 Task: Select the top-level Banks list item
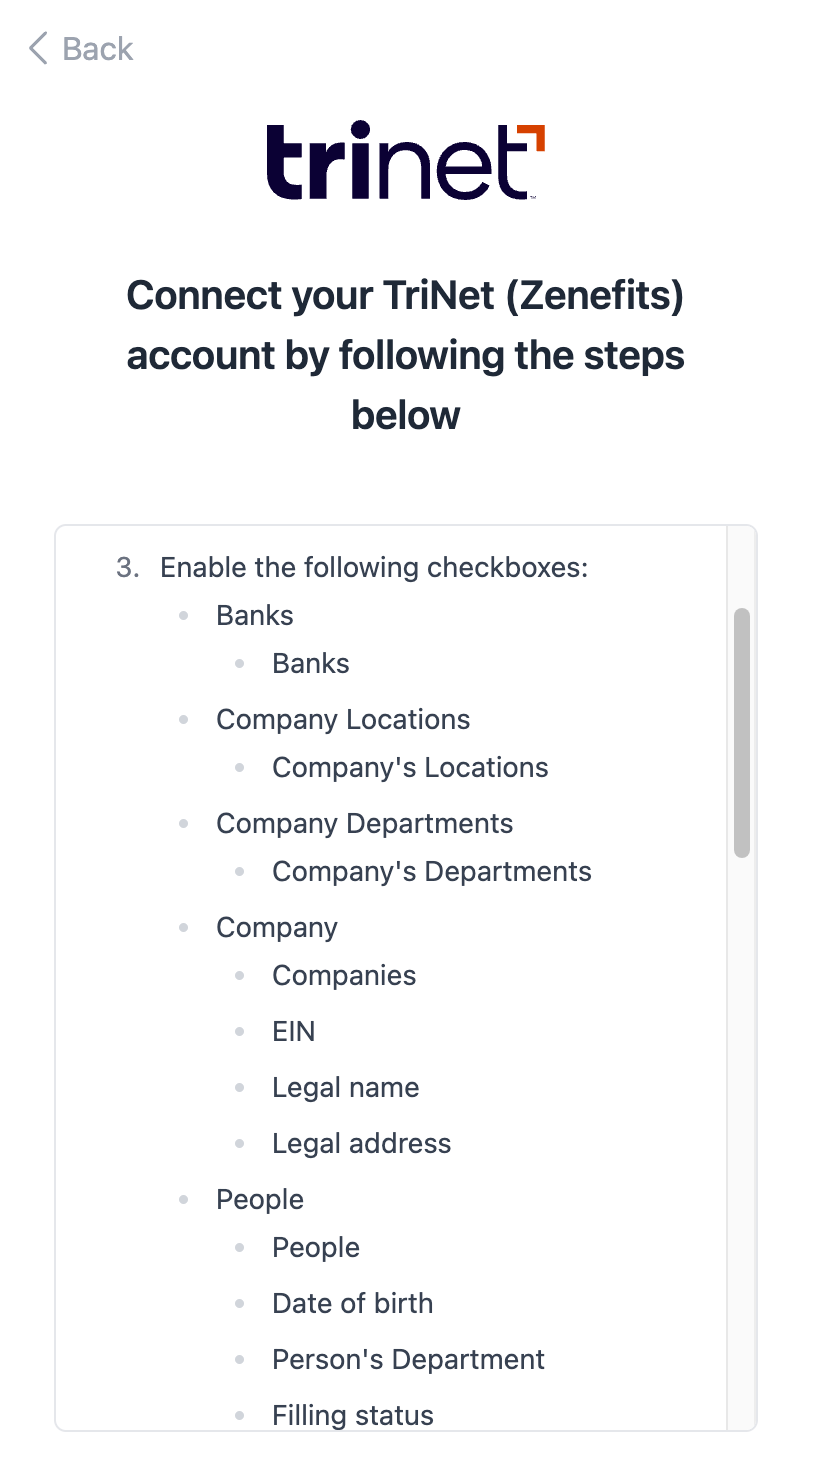[255, 616]
